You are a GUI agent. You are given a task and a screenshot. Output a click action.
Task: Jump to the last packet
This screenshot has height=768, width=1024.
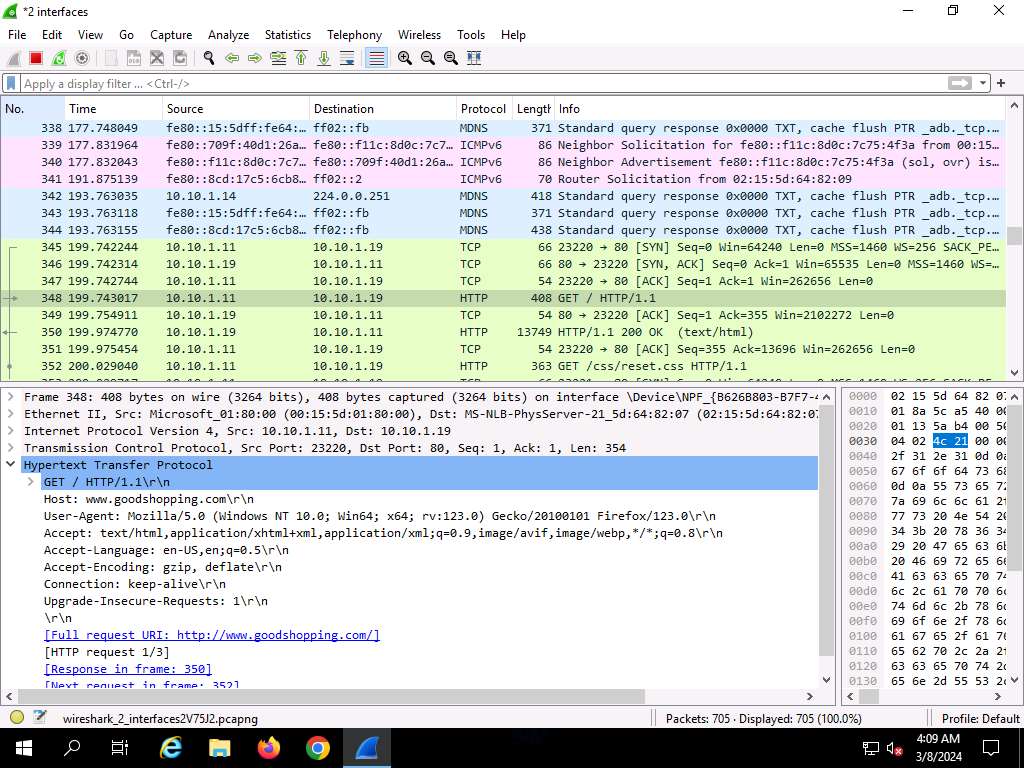[324, 59]
